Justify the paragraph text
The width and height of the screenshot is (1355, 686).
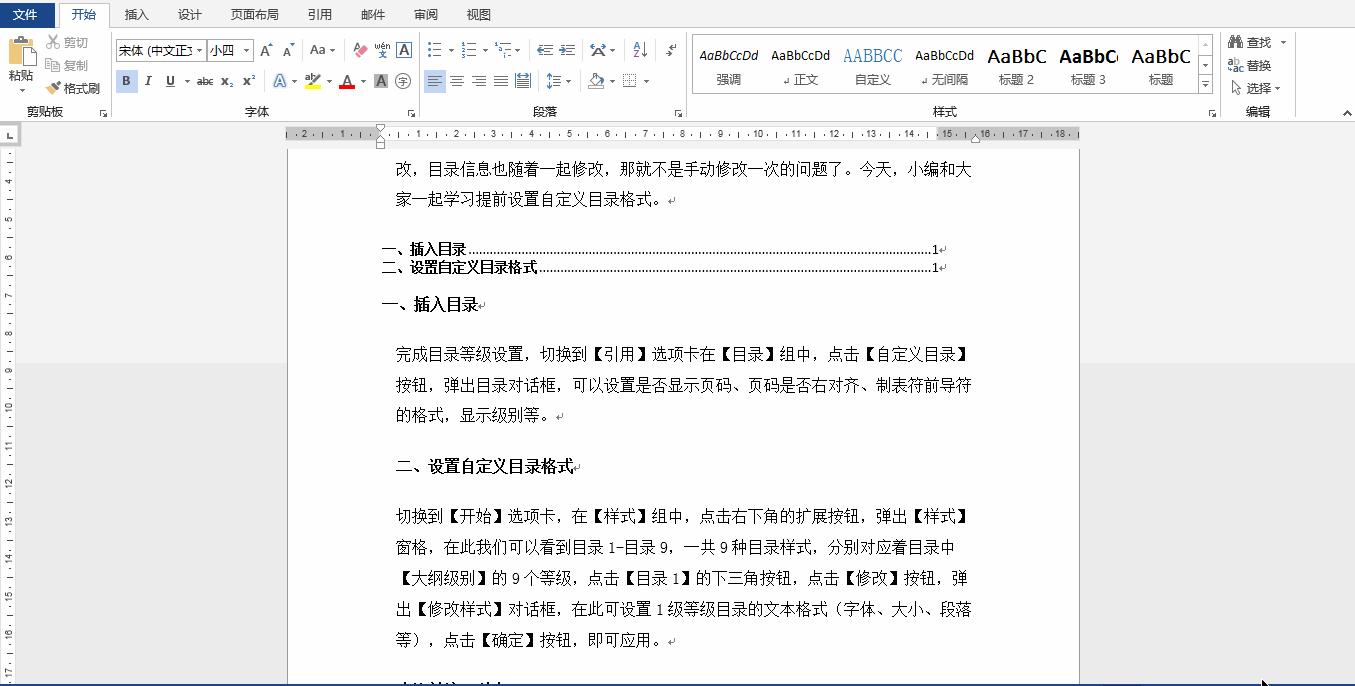pyautogui.click(x=501, y=81)
